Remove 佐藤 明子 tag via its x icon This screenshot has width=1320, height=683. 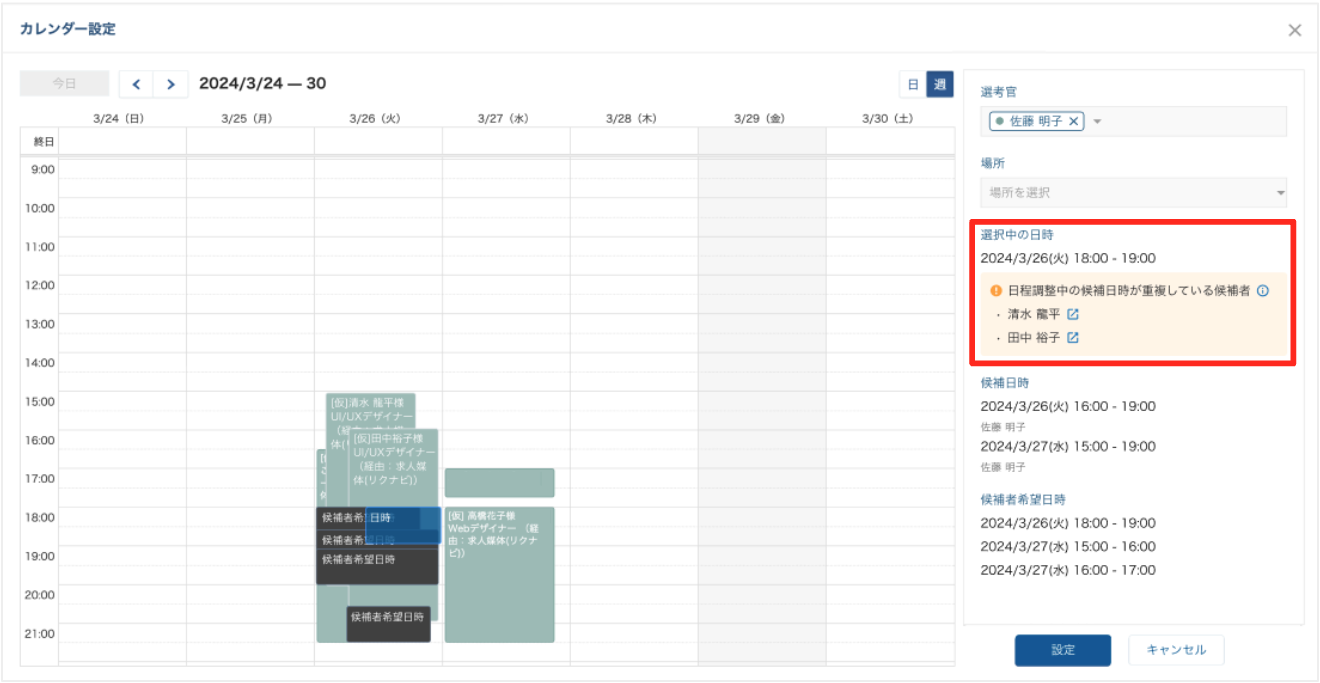(x=1074, y=121)
